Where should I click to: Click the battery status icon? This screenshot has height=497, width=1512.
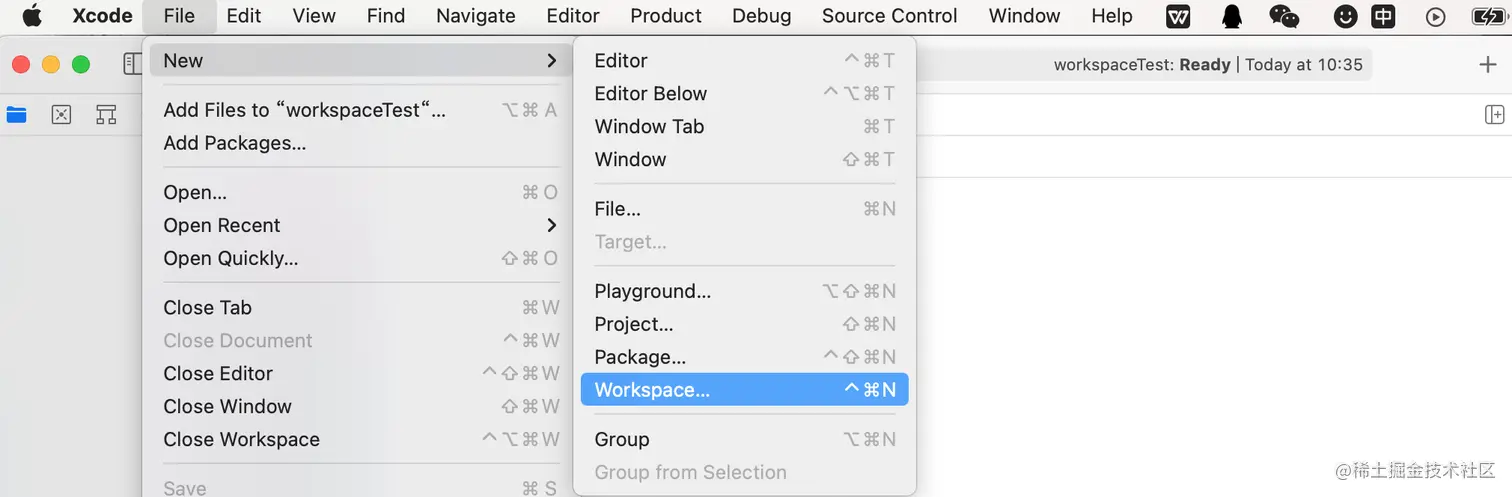click(1488, 16)
